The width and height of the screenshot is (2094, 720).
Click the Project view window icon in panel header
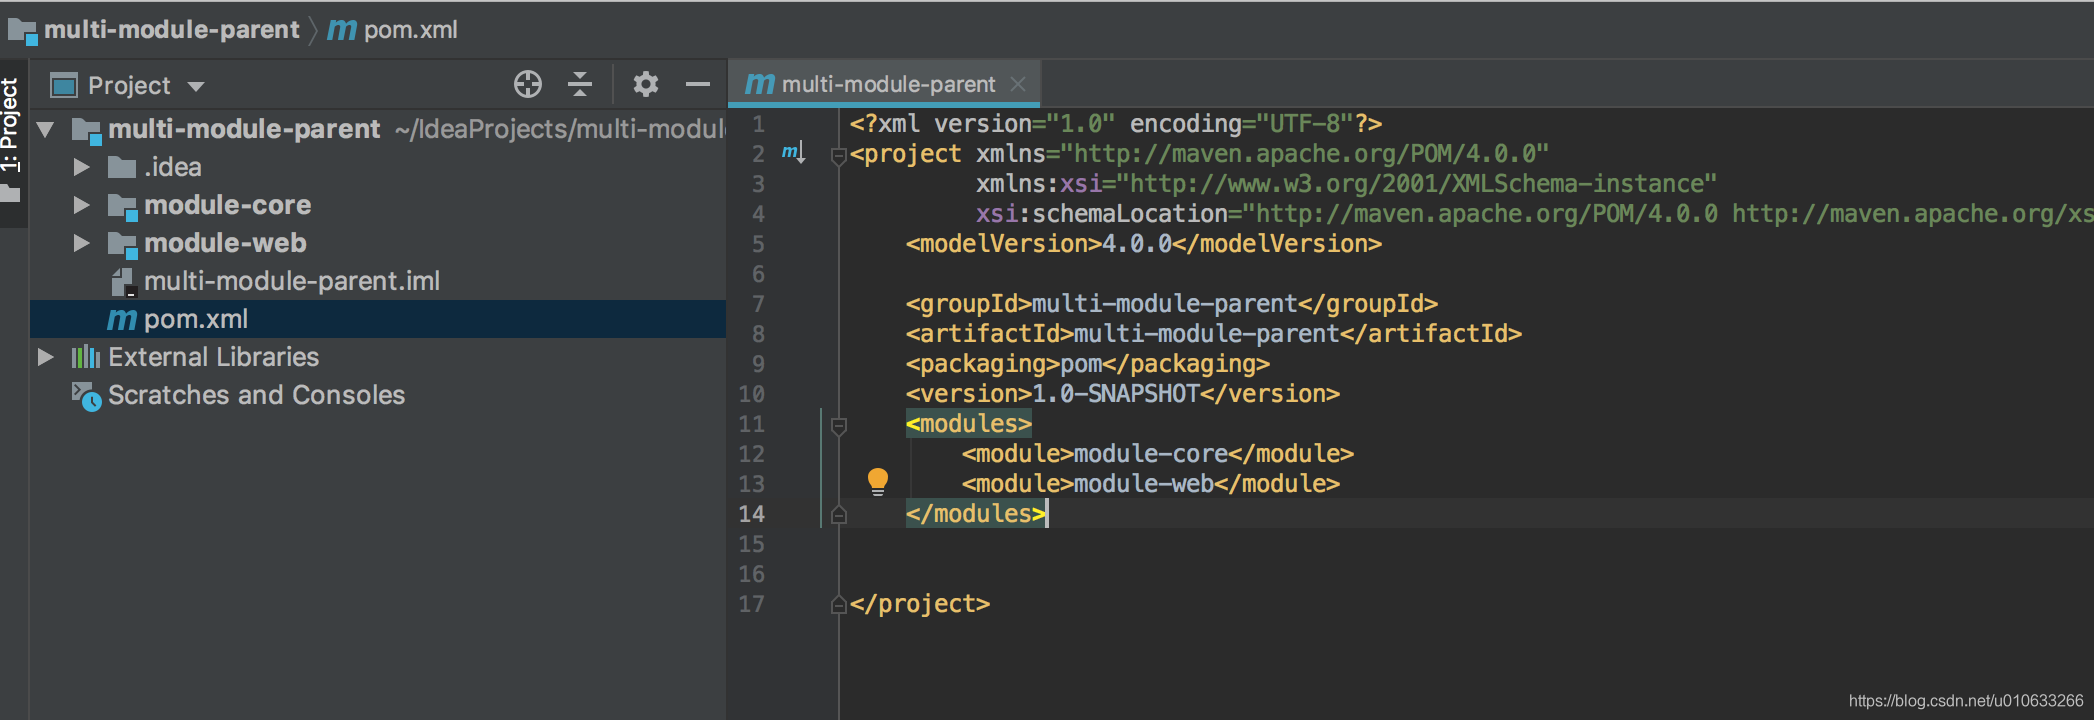64,85
